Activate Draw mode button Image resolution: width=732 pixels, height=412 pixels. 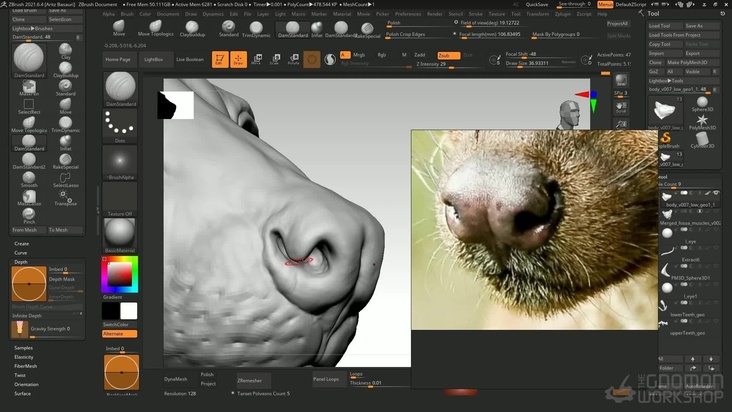point(239,60)
